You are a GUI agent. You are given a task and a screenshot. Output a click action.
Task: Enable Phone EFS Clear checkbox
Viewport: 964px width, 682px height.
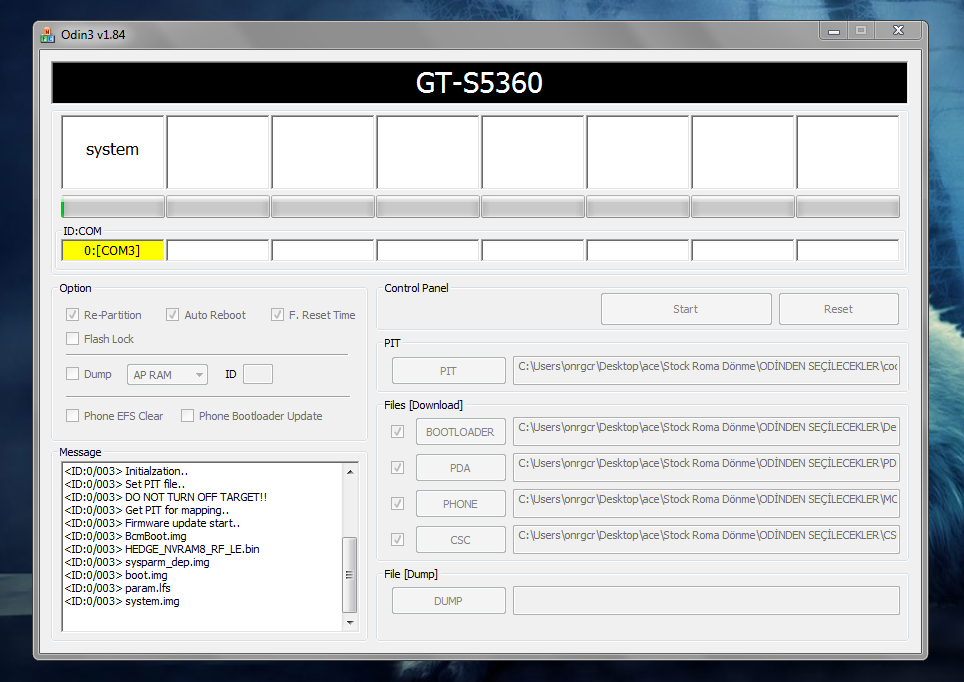pos(73,416)
